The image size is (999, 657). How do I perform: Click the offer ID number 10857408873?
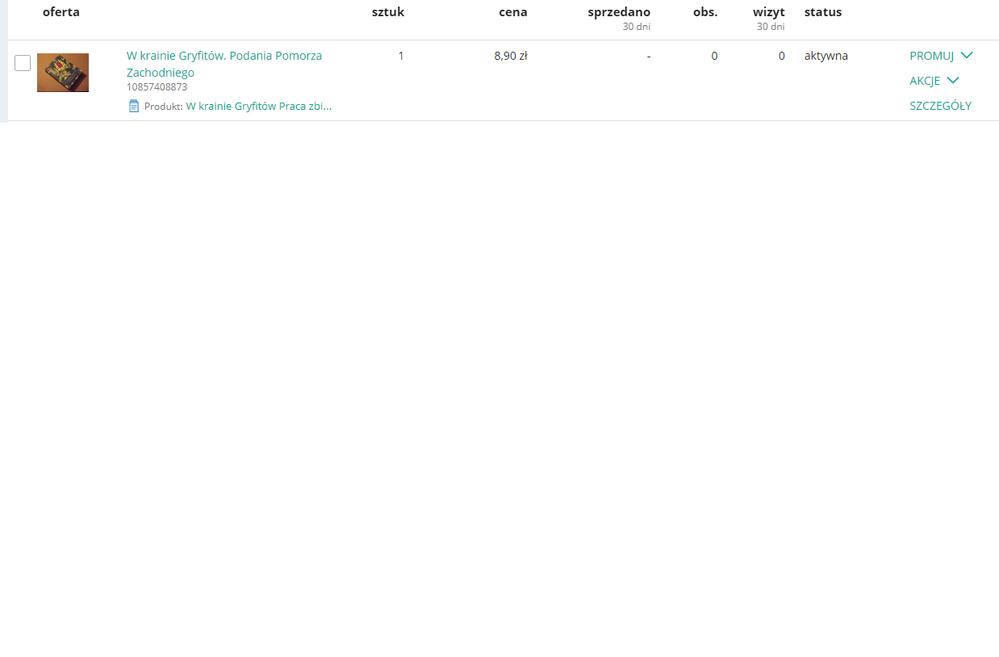coord(157,88)
